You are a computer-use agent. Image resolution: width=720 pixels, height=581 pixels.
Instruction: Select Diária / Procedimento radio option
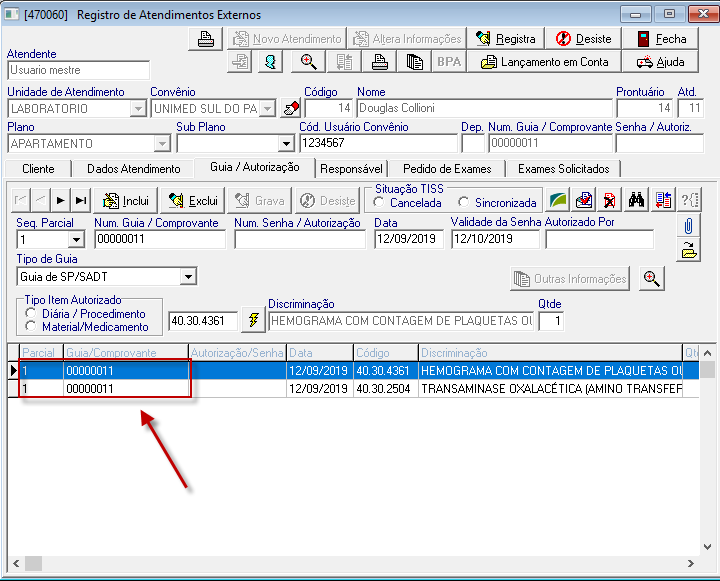click(x=31, y=313)
